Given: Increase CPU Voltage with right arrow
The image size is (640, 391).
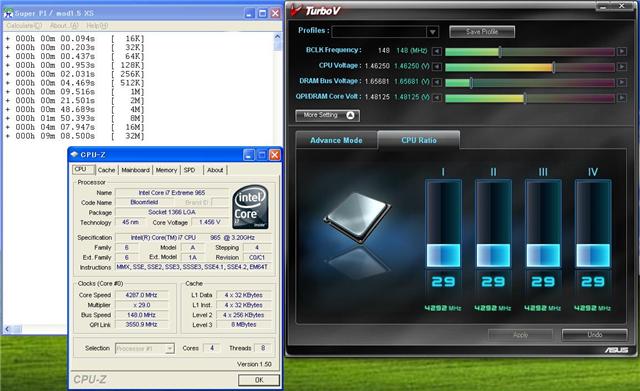Looking at the screenshot, I should click(622, 67).
